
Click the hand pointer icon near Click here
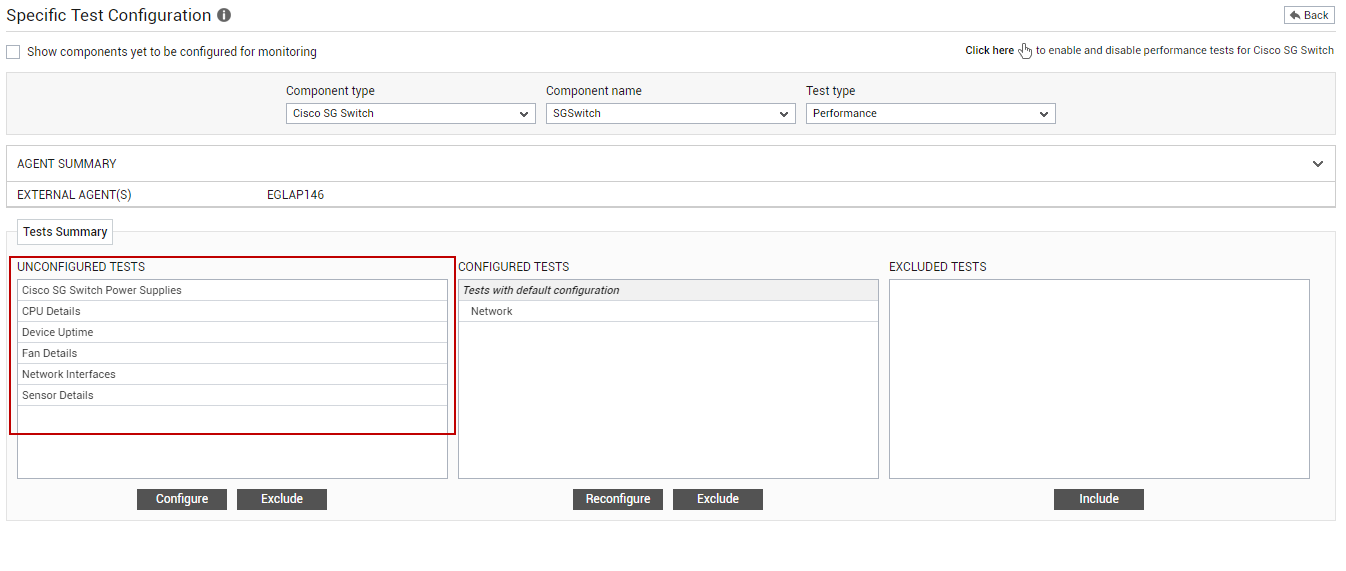pos(1025,51)
